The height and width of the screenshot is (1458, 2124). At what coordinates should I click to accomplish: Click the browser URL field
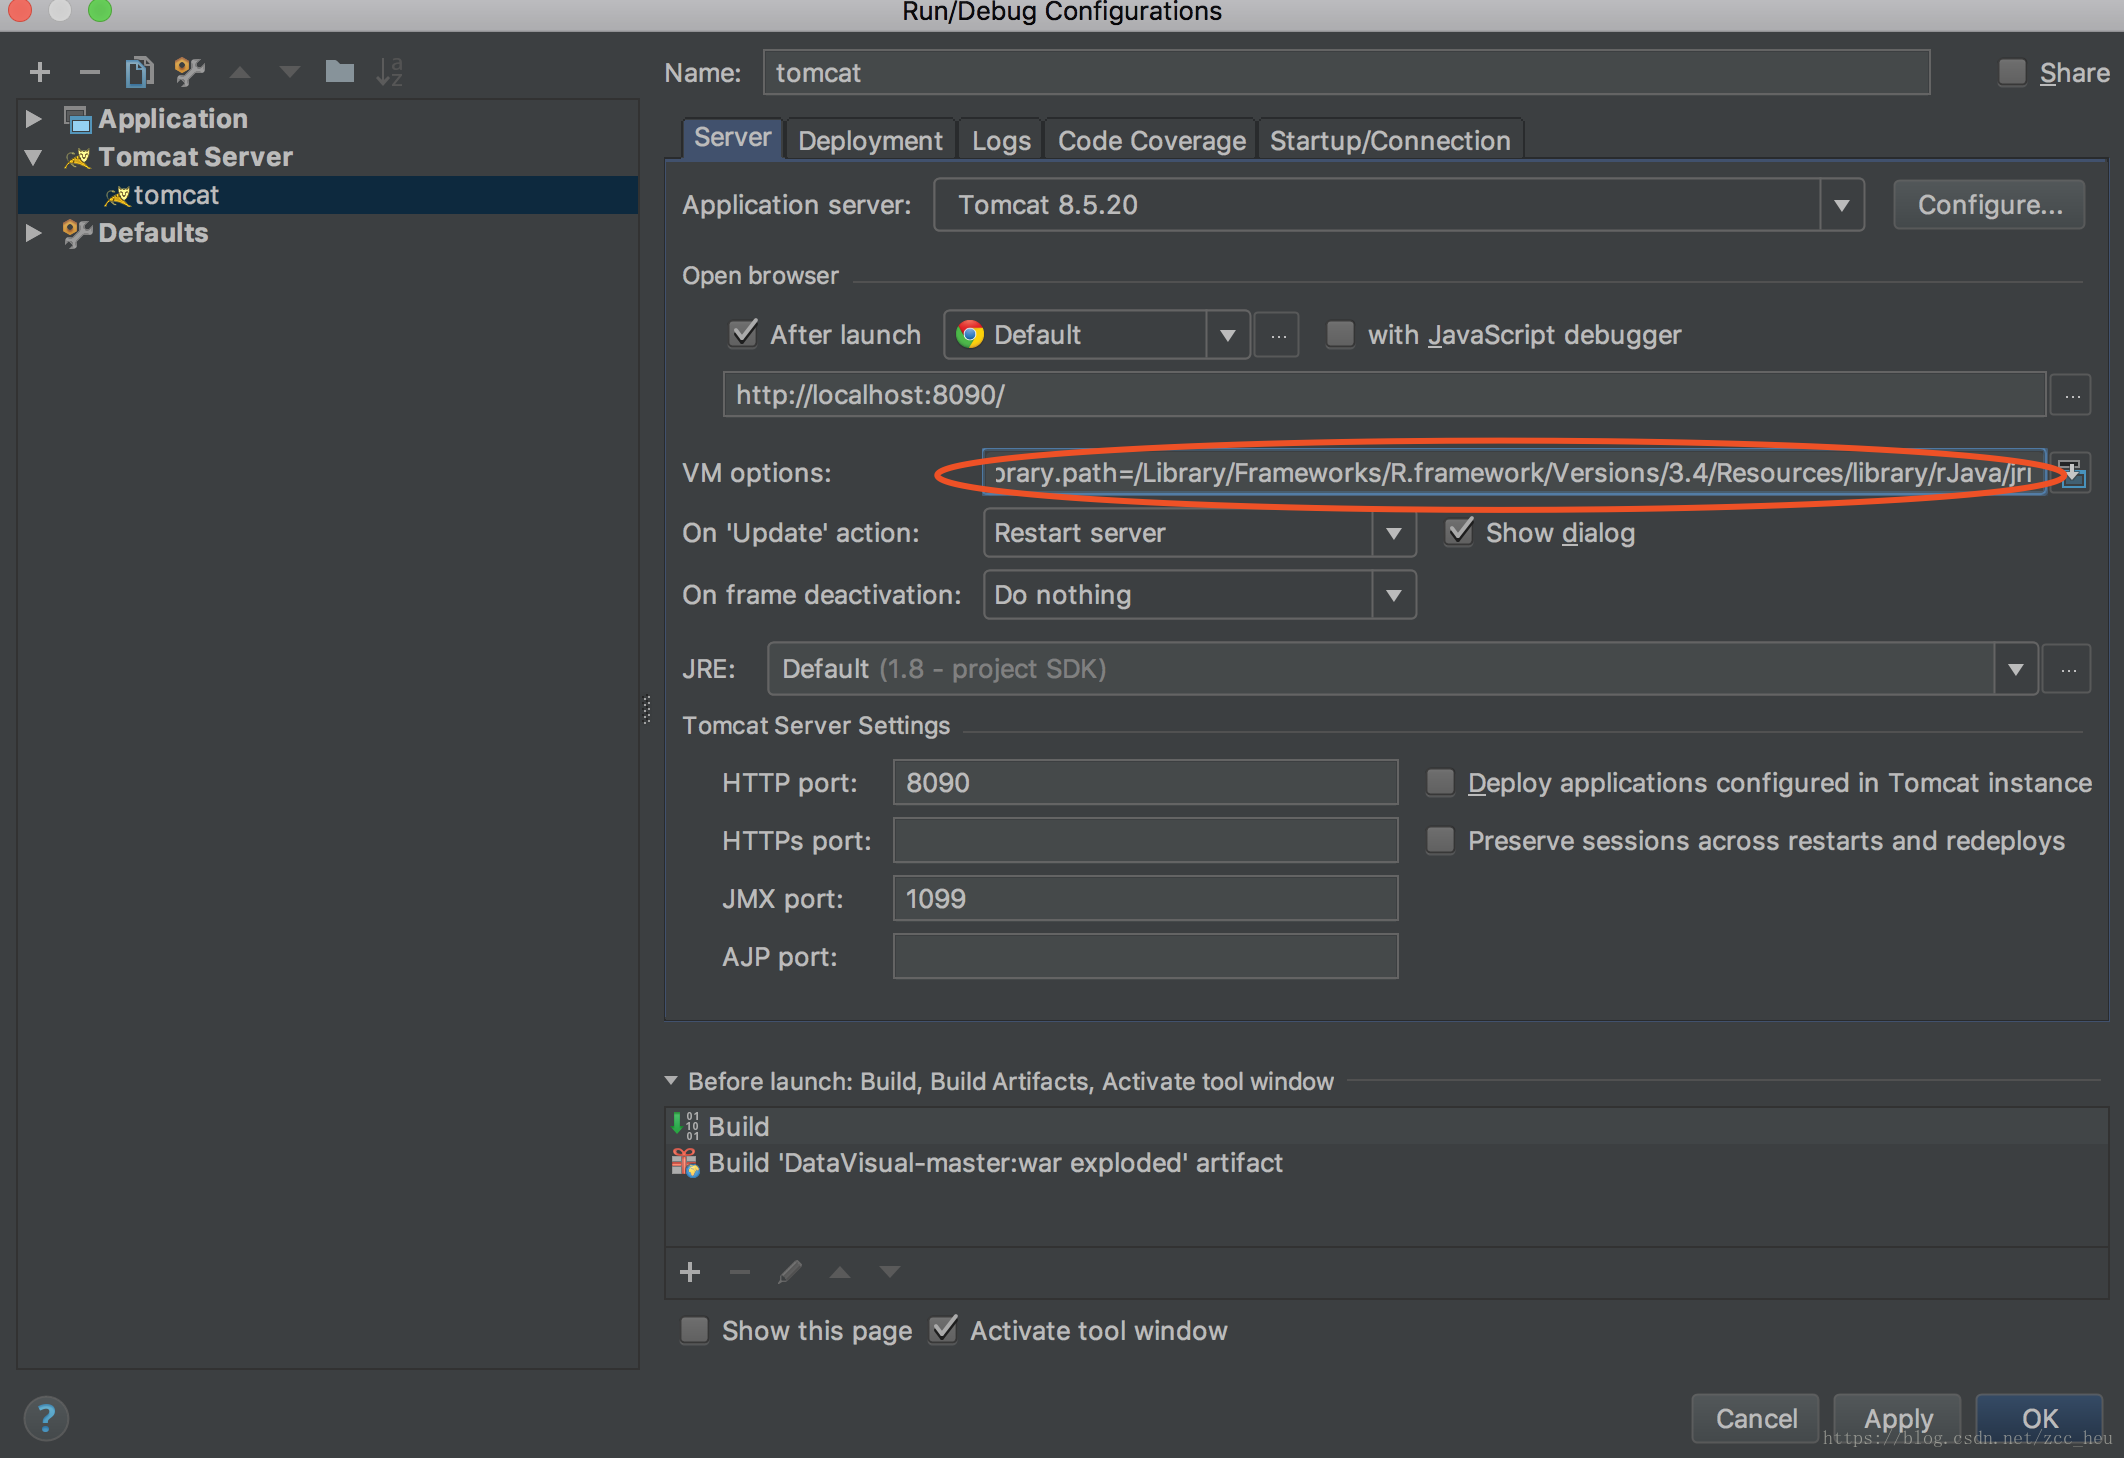click(1384, 395)
